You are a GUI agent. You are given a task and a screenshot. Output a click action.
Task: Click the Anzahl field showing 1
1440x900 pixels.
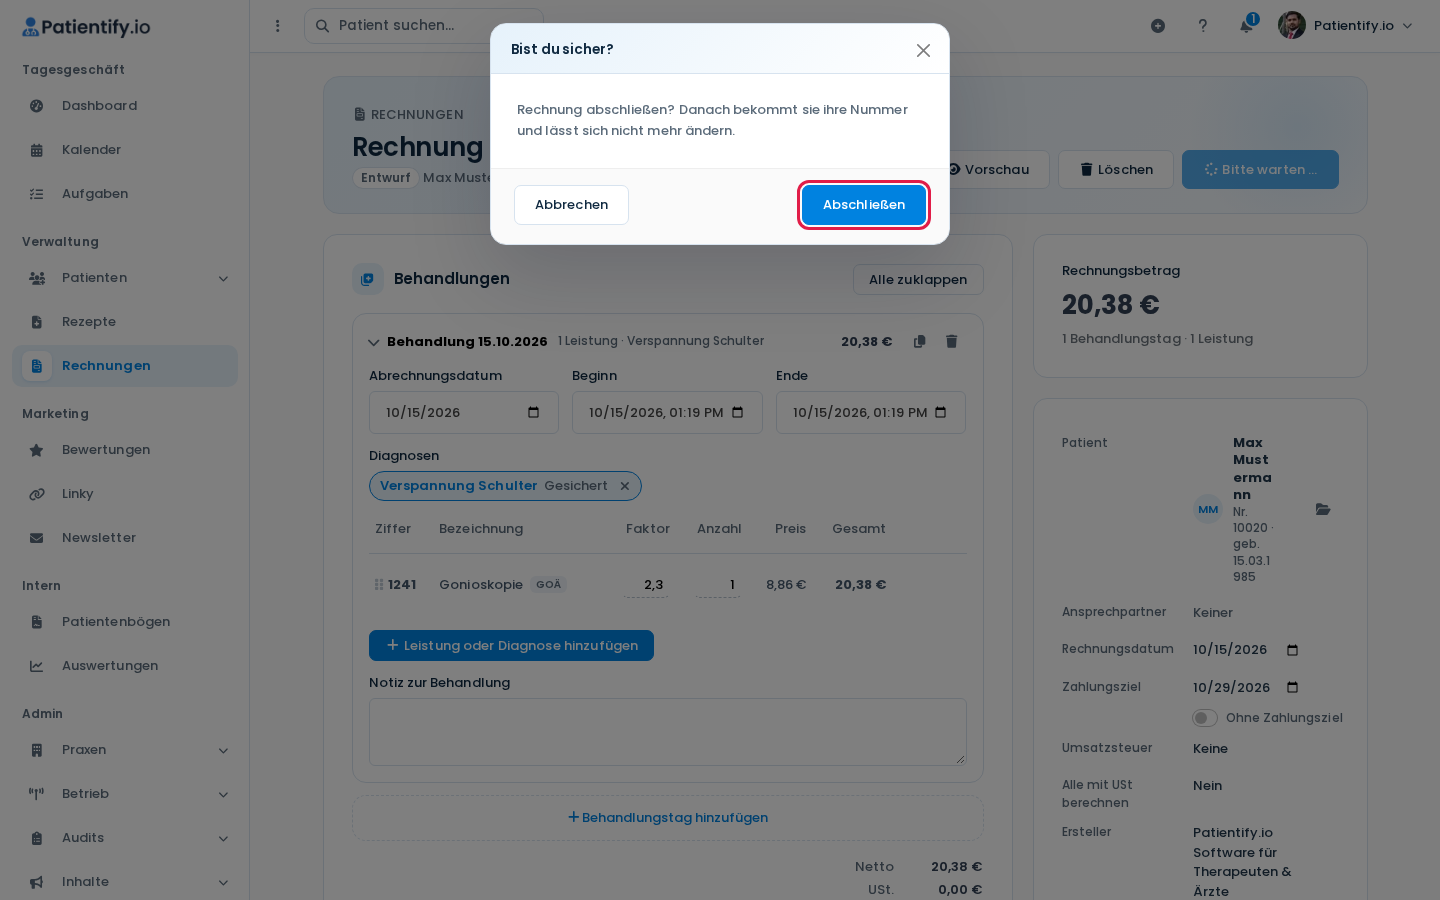coord(719,585)
